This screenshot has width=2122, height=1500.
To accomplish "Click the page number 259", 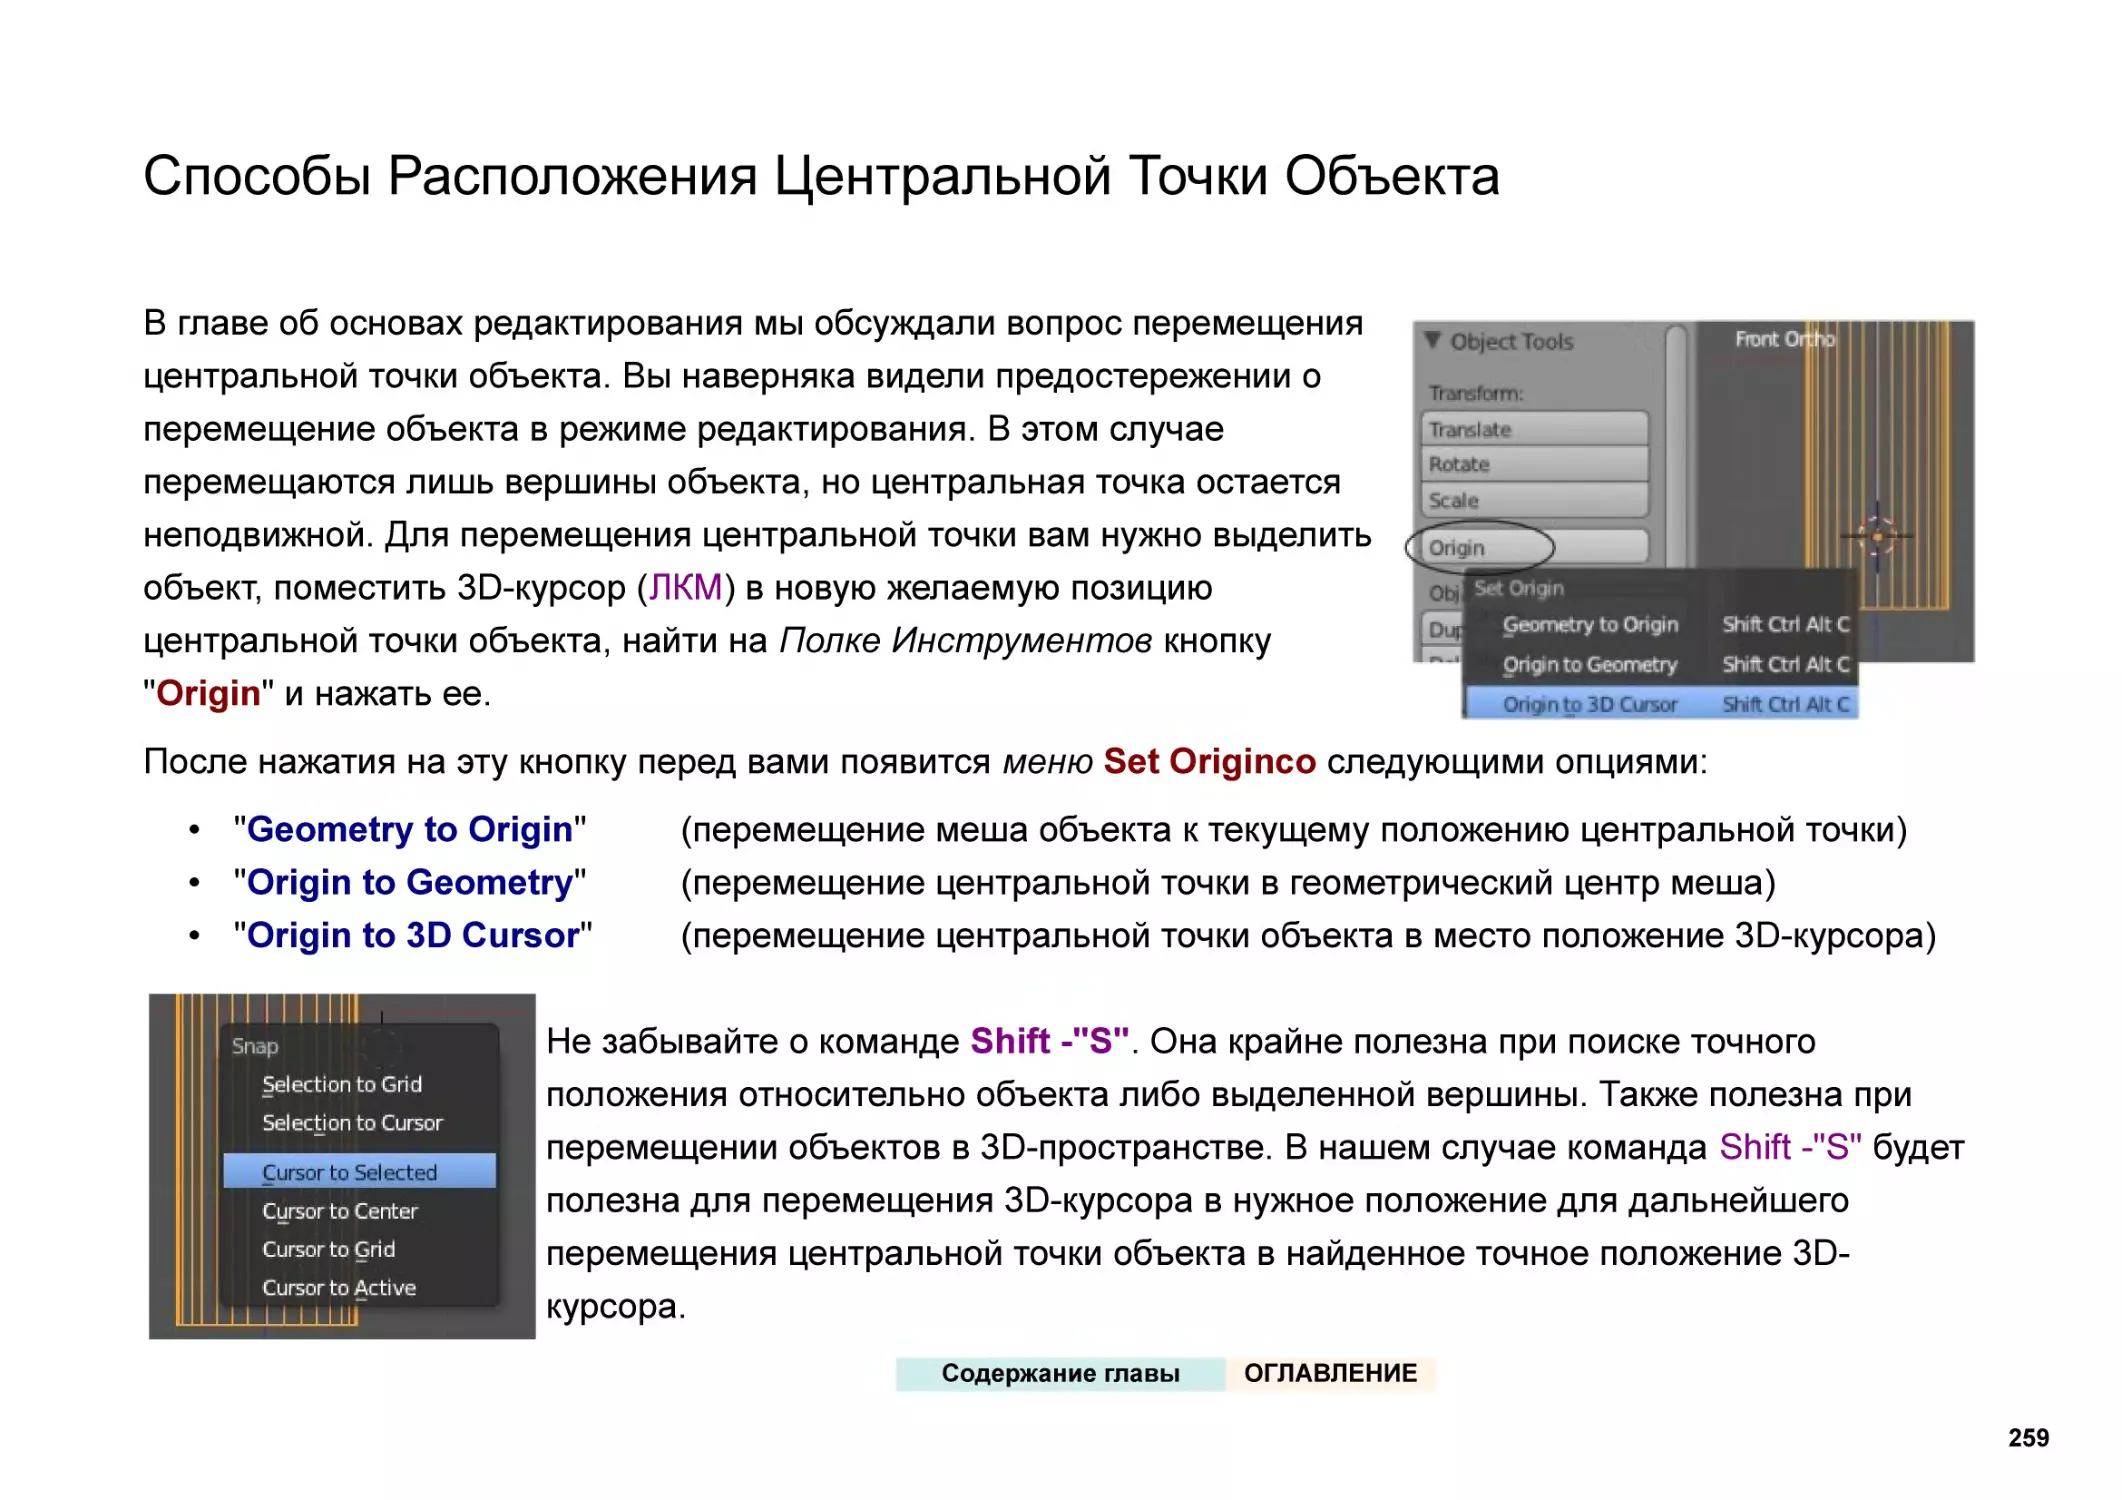I will [x=2028, y=1437].
